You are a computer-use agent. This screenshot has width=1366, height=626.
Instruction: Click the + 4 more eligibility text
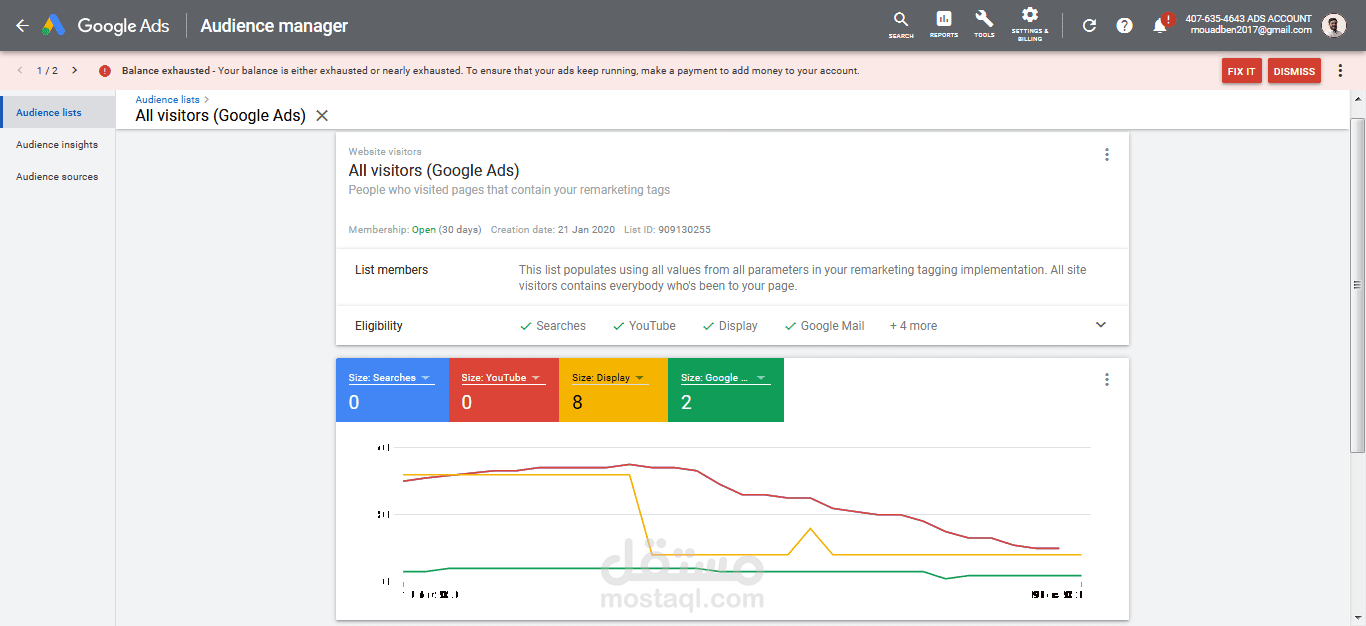[913, 326]
